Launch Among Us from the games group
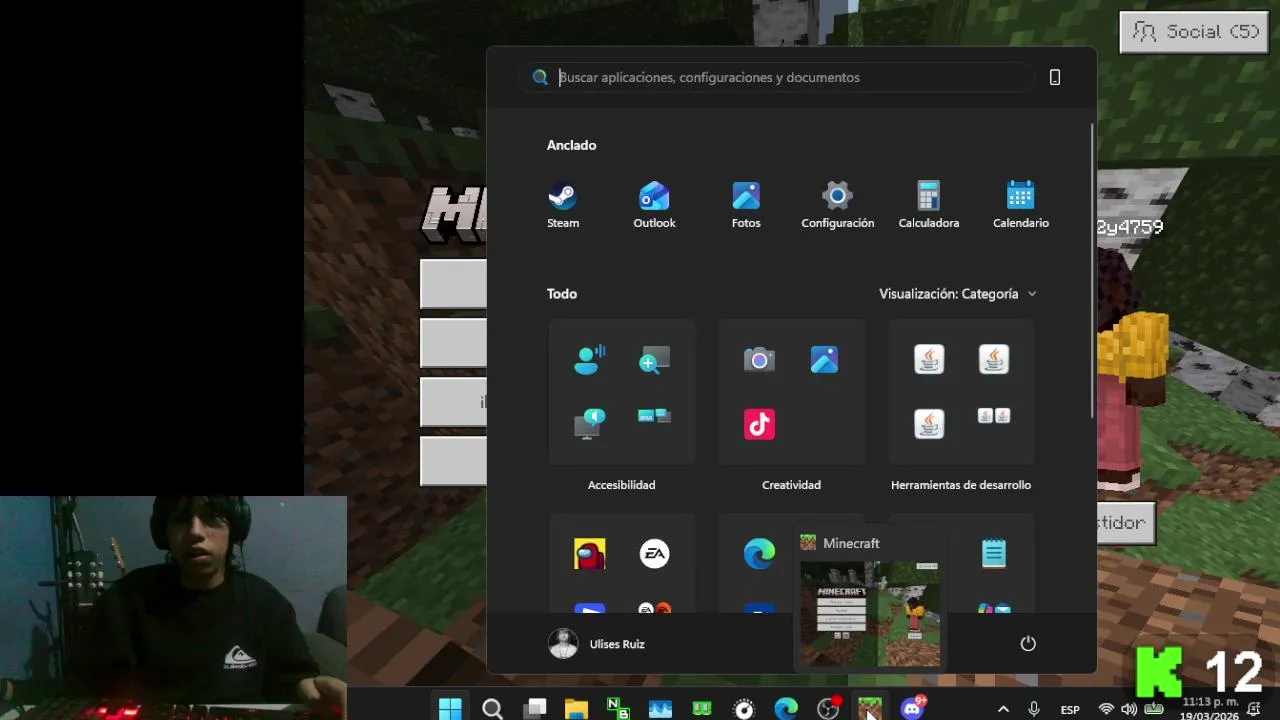This screenshot has height=720, width=1280. tap(590, 553)
